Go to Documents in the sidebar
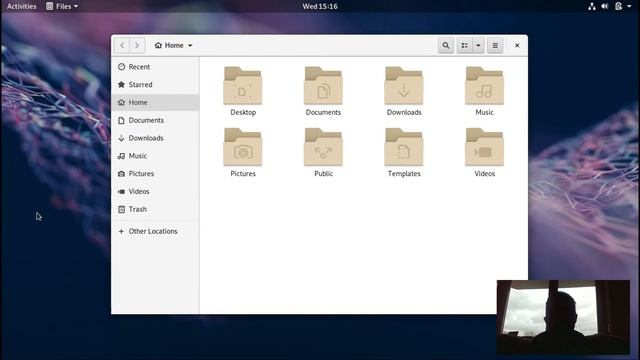This screenshot has height=360, width=640. pyautogui.click(x=155, y=120)
